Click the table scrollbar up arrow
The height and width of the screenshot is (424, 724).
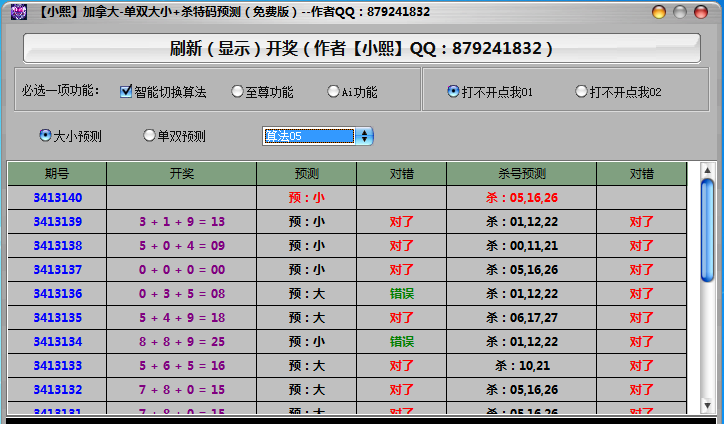pyautogui.click(x=707, y=170)
